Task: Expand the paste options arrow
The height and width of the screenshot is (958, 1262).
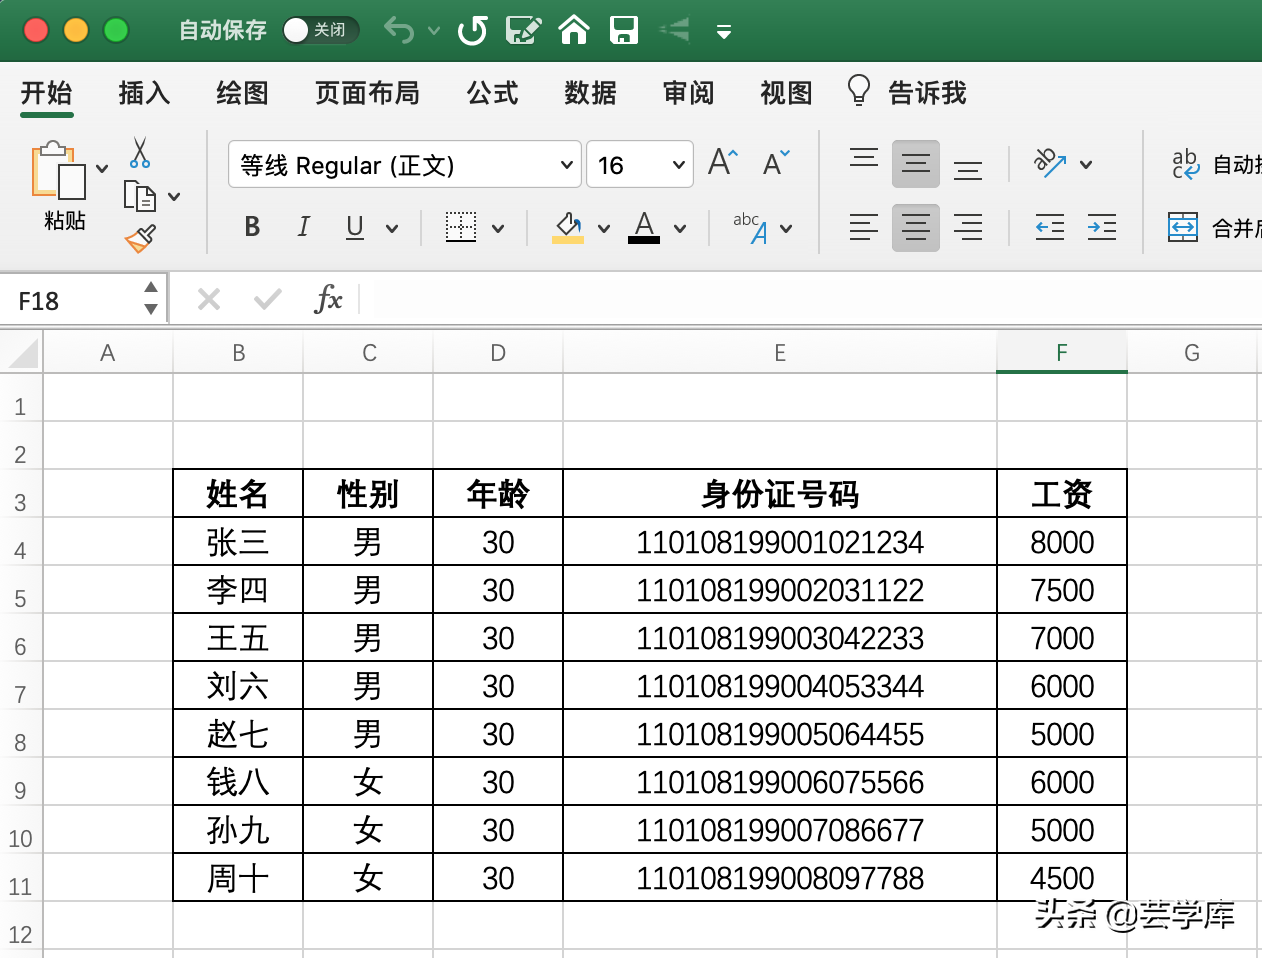Action: 102,169
